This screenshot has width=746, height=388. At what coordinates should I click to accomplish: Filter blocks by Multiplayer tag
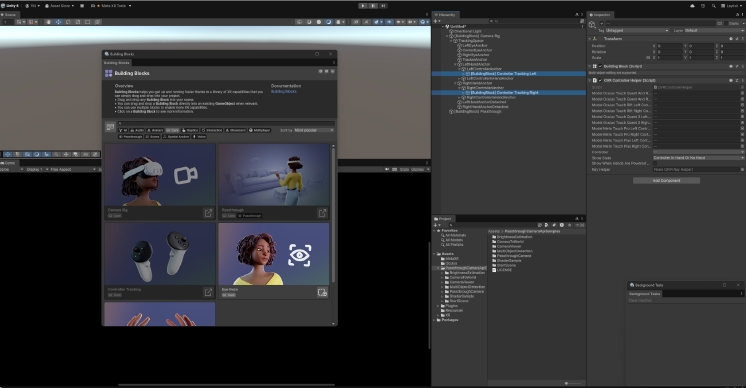click(260, 130)
